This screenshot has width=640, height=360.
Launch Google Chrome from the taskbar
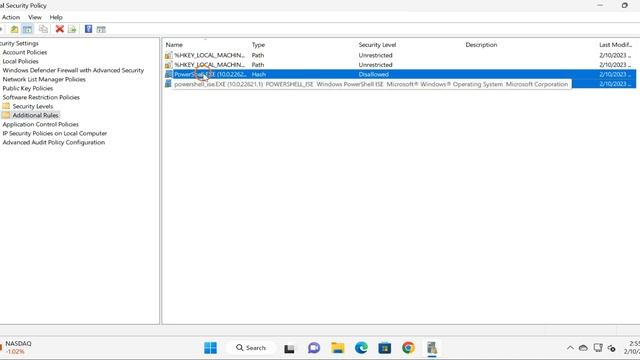coord(408,348)
